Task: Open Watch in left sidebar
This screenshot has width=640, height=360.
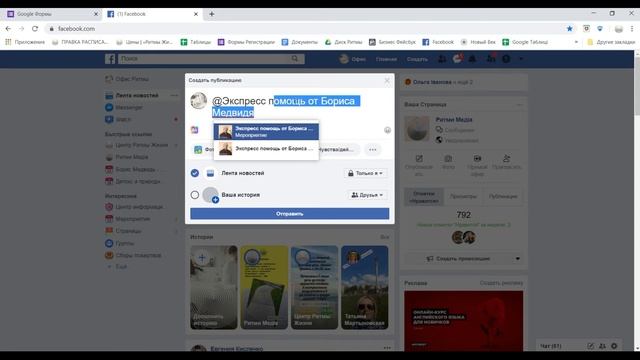Action: (x=118, y=120)
